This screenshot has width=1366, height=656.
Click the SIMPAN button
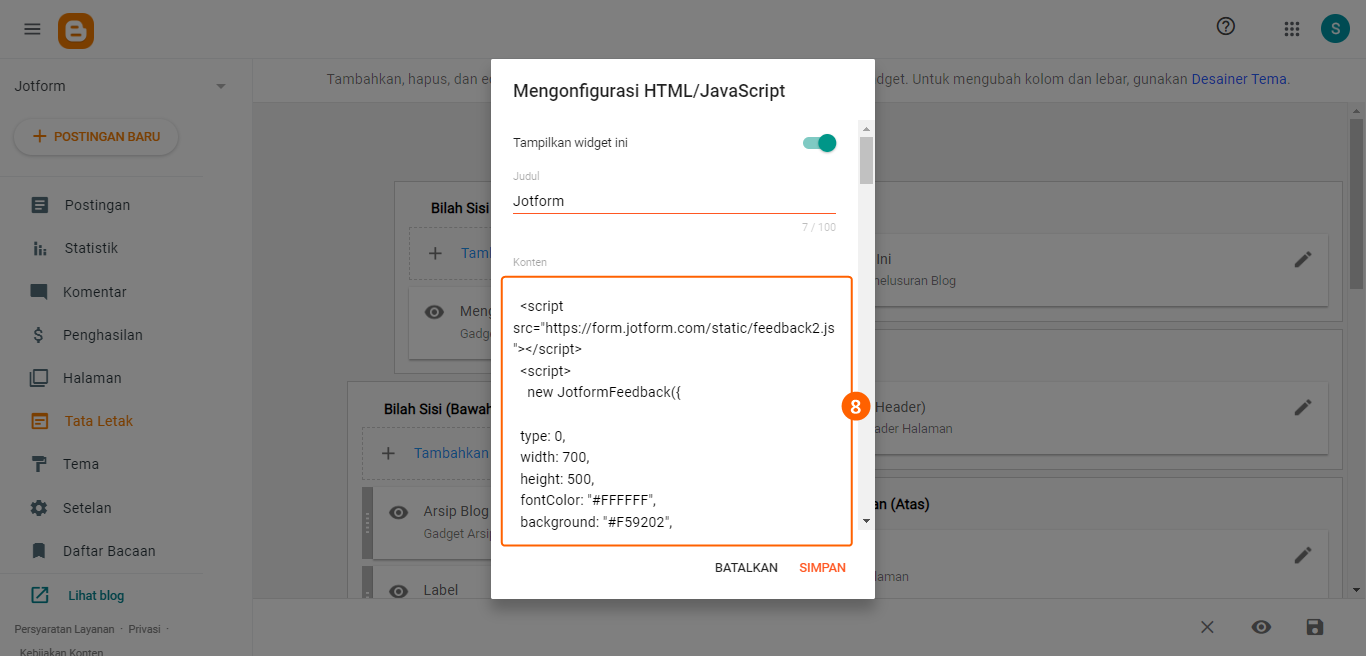click(x=822, y=568)
